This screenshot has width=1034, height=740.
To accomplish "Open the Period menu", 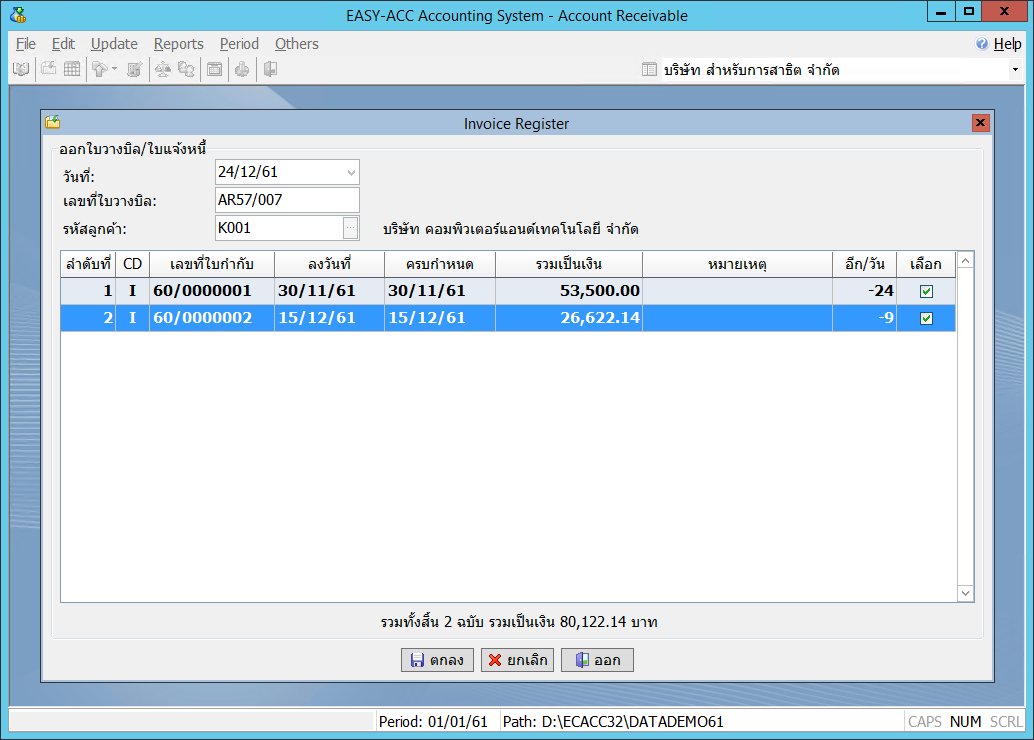I will coord(239,44).
